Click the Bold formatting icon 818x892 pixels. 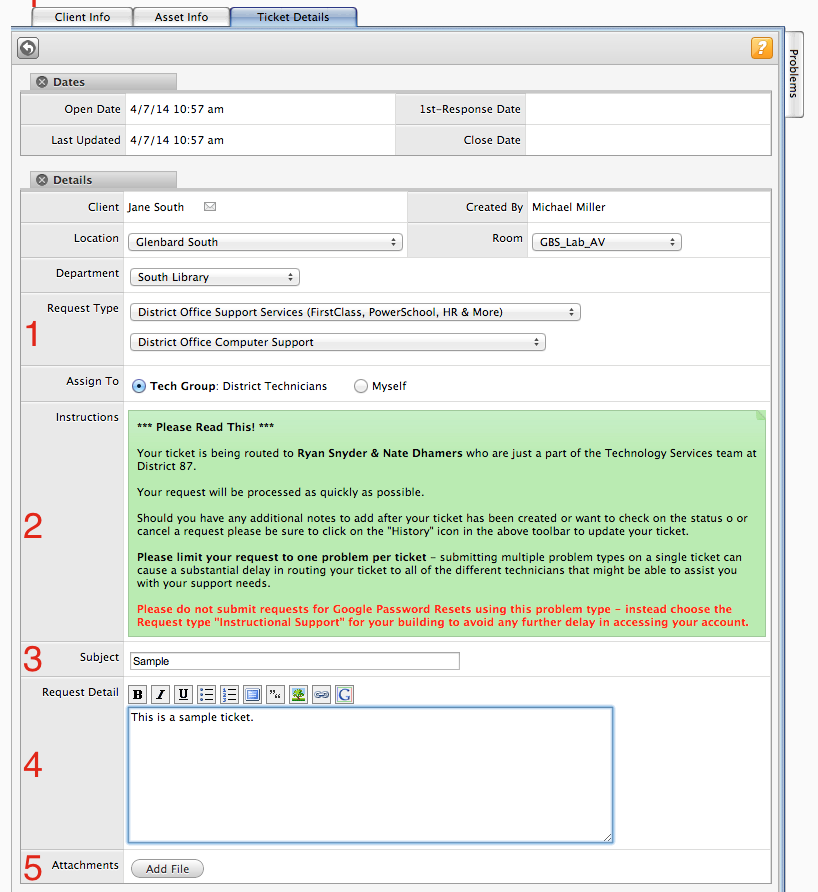(138, 694)
